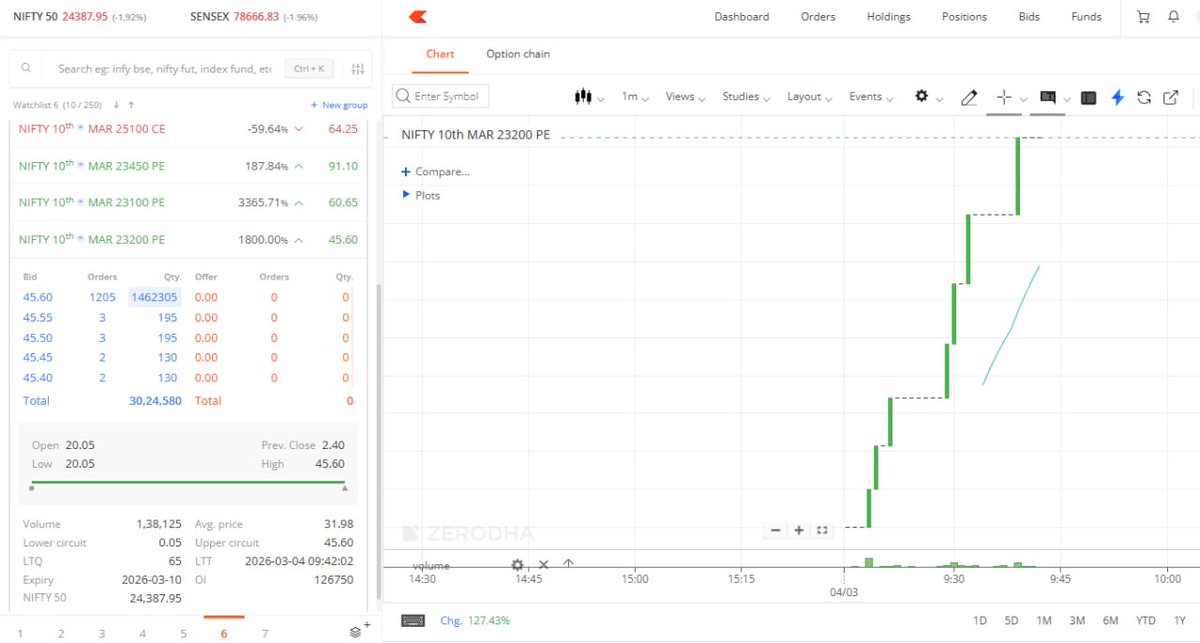
Task: Open Funds page
Action: pyautogui.click(x=1086, y=17)
